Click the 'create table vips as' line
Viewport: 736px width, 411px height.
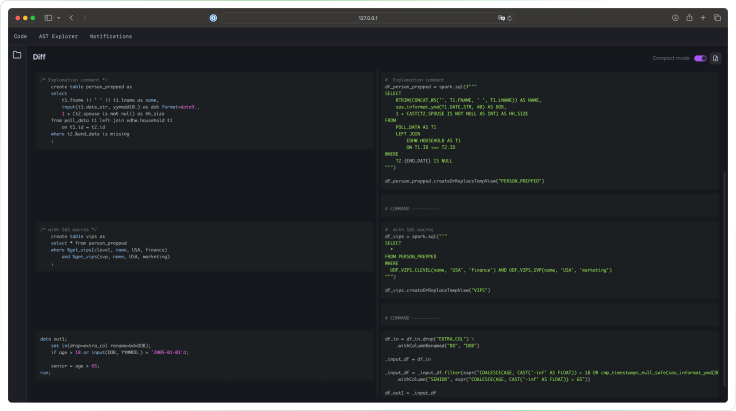(78, 236)
